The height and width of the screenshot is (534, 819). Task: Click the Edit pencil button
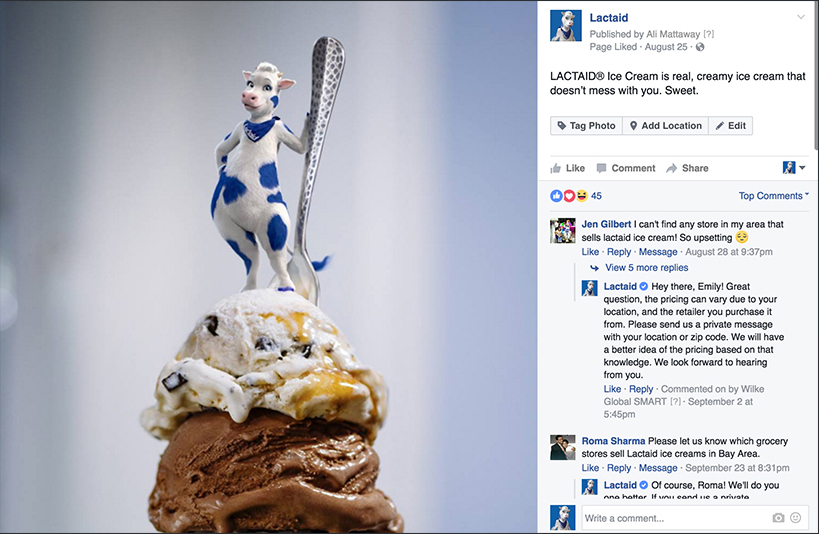pos(731,125)
